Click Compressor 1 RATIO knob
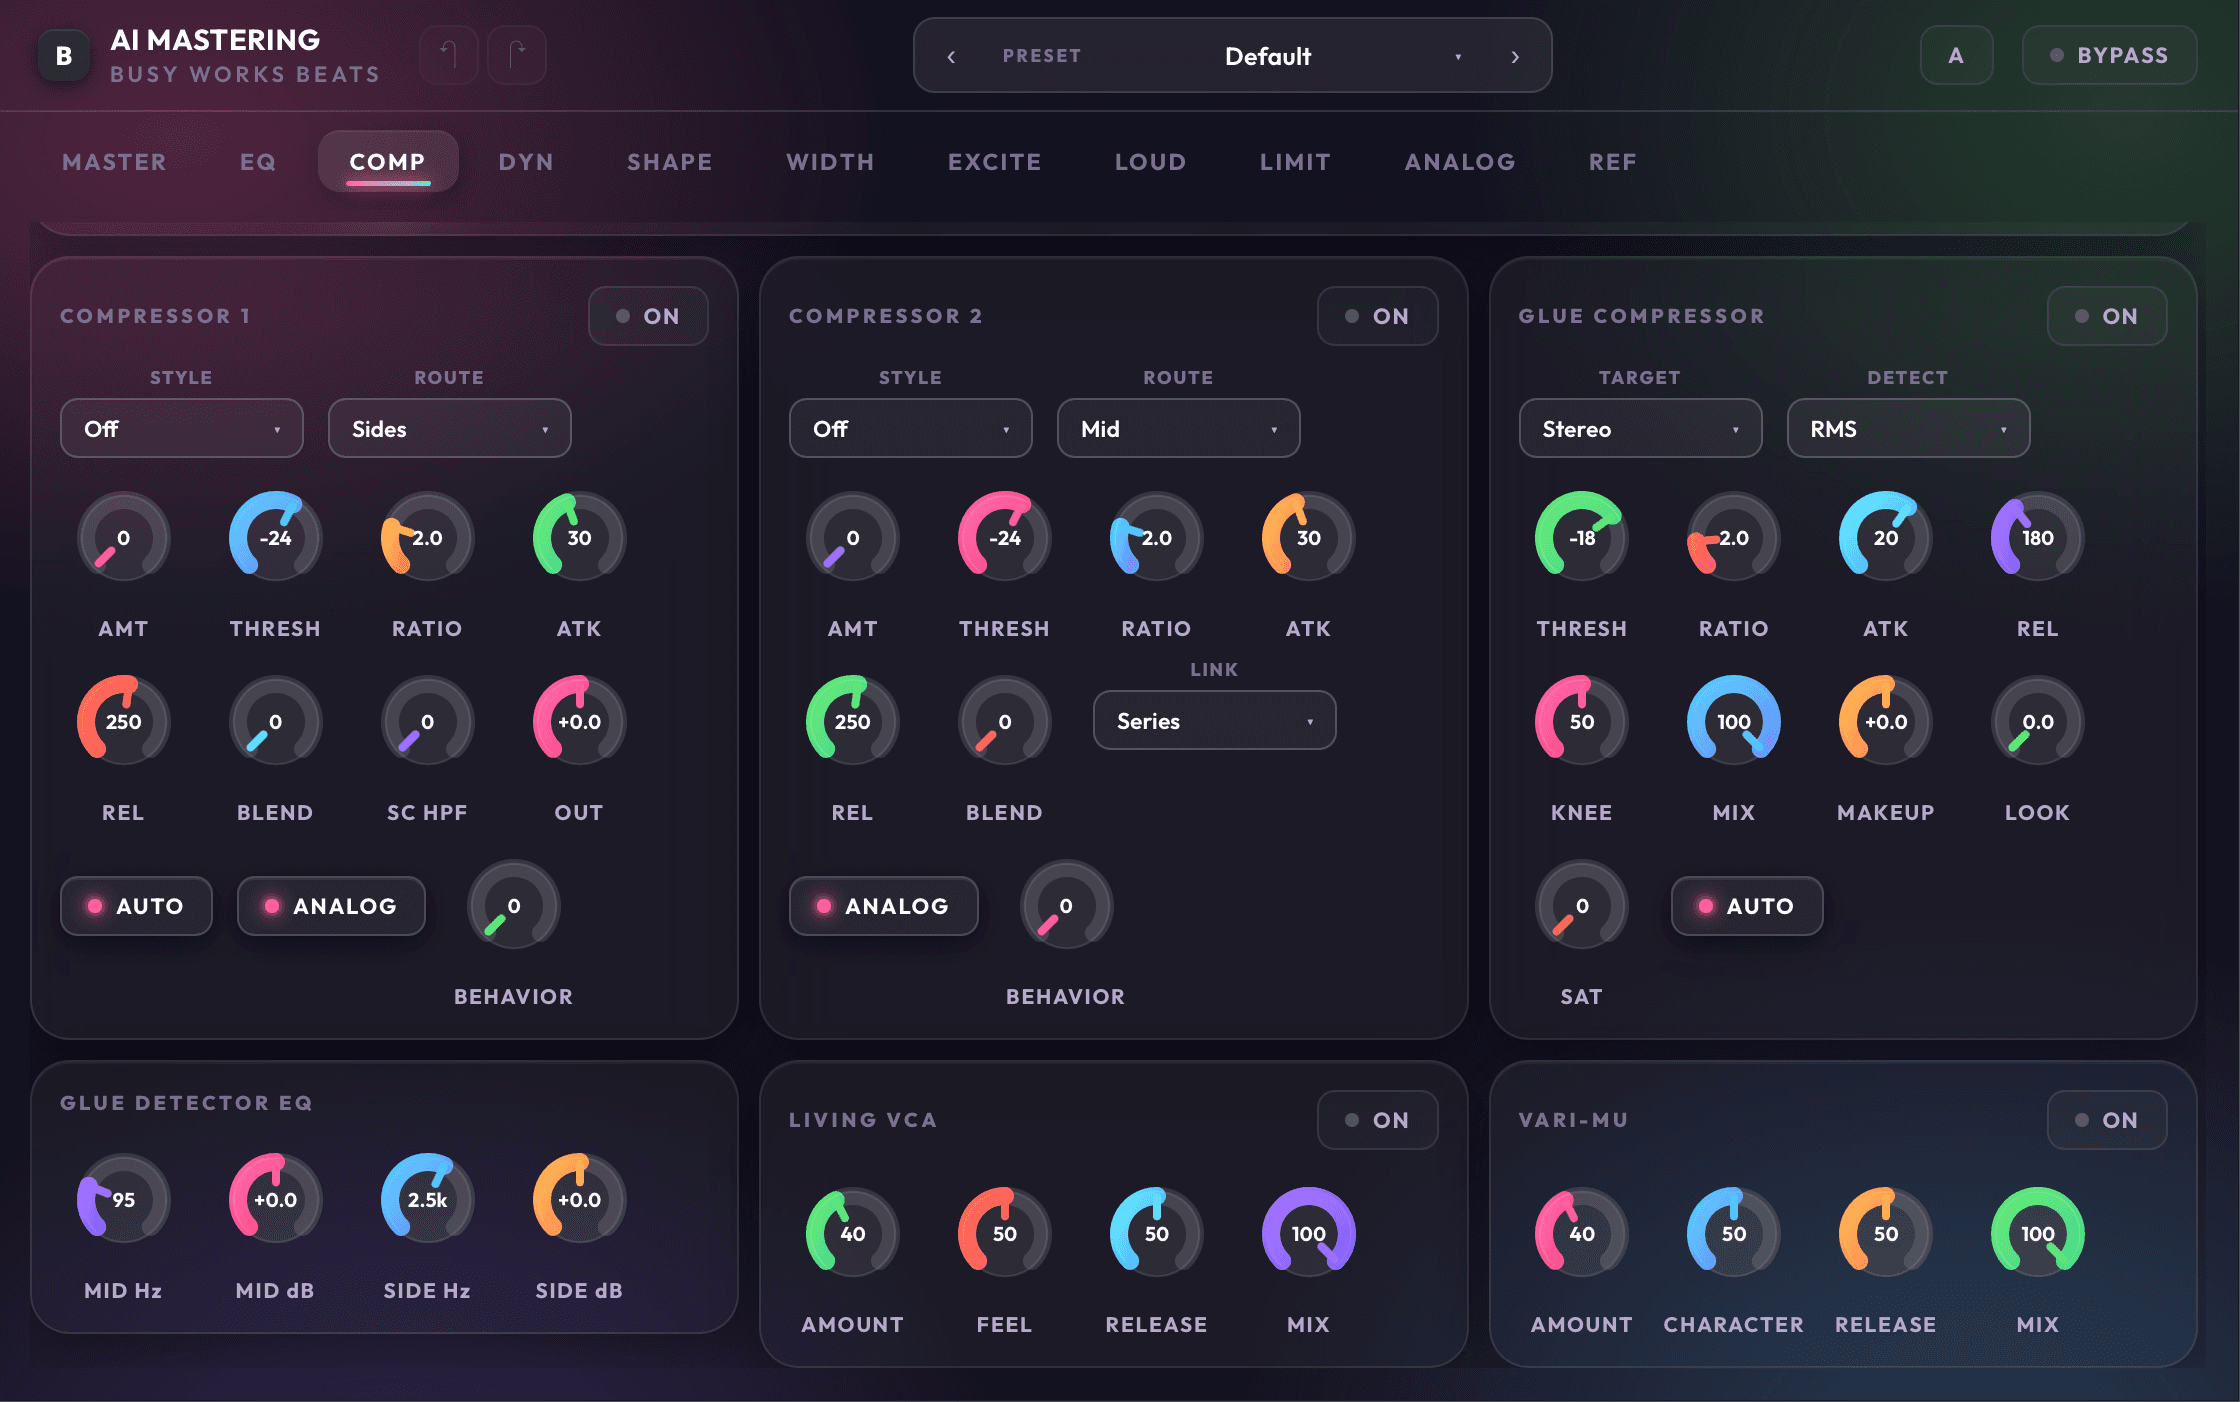 [427, 537]
